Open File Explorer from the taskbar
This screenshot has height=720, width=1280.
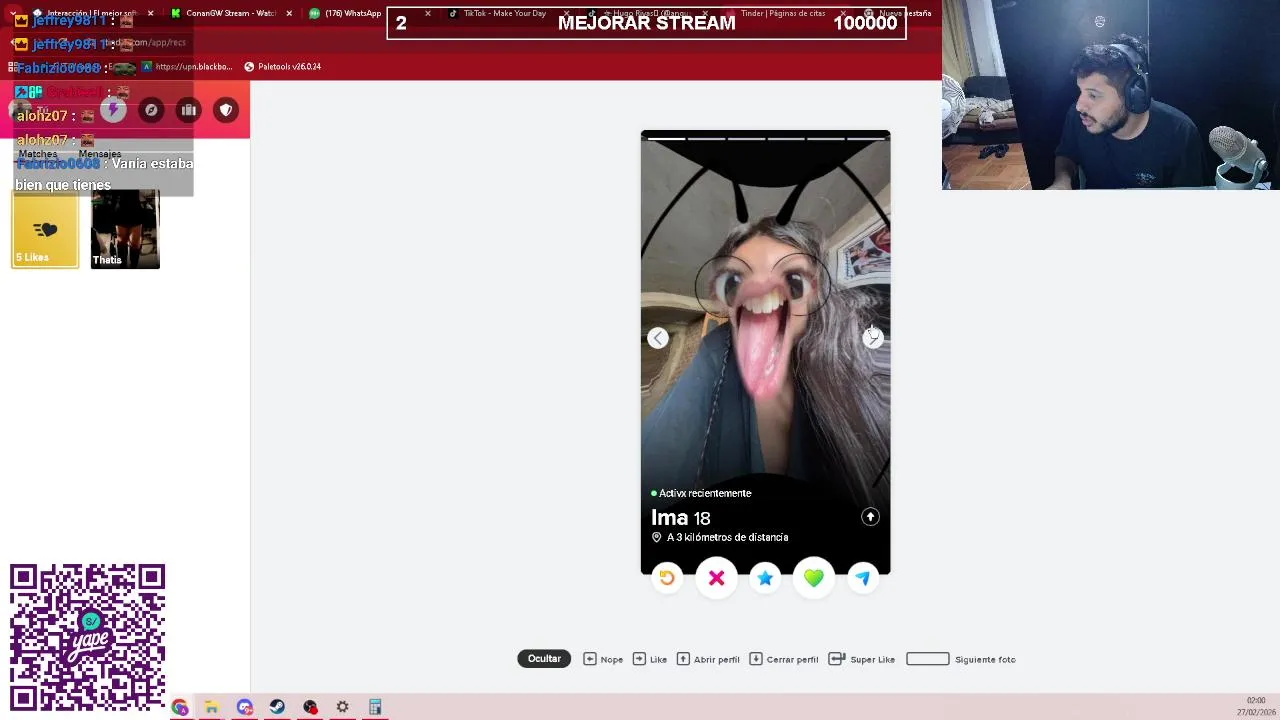(x=212, y=707)
